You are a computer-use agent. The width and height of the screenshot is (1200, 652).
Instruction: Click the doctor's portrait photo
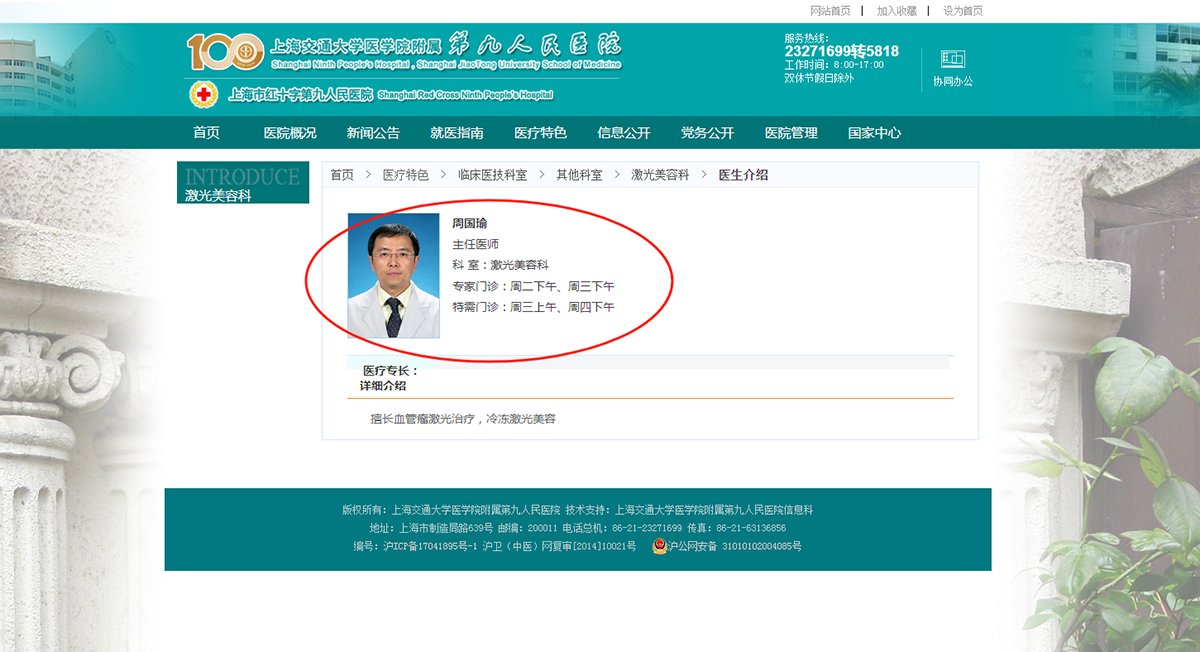point(393,275)
